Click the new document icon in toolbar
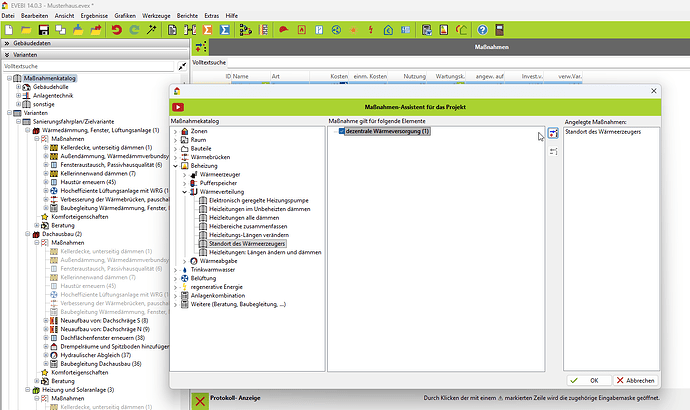The image size is (690, 410). click(x=9, y=30)
